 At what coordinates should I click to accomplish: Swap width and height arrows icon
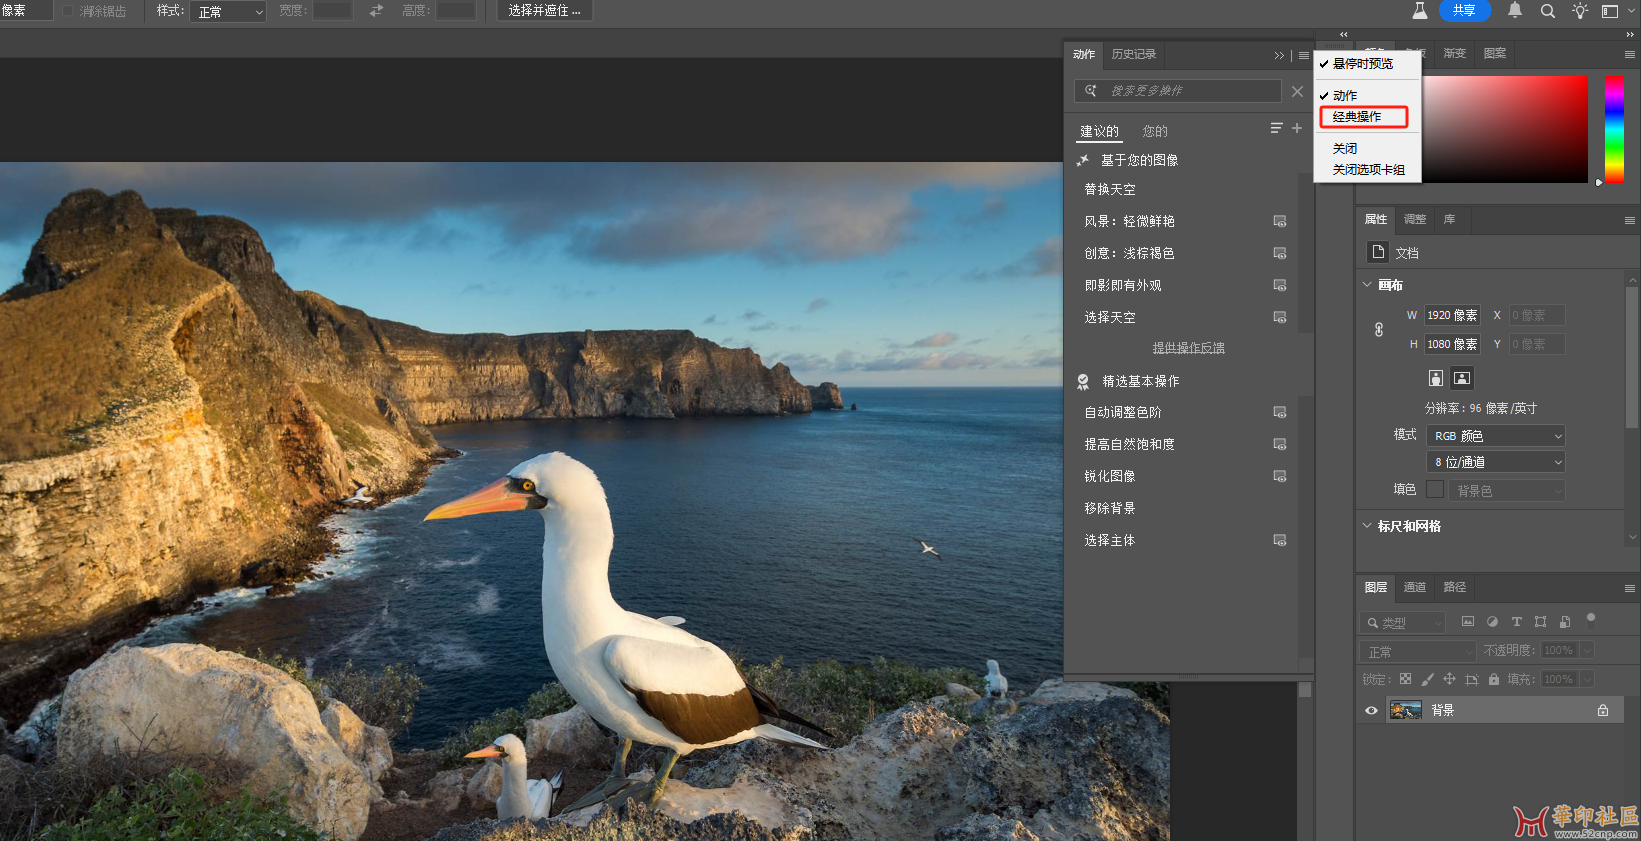coord(376,10)
